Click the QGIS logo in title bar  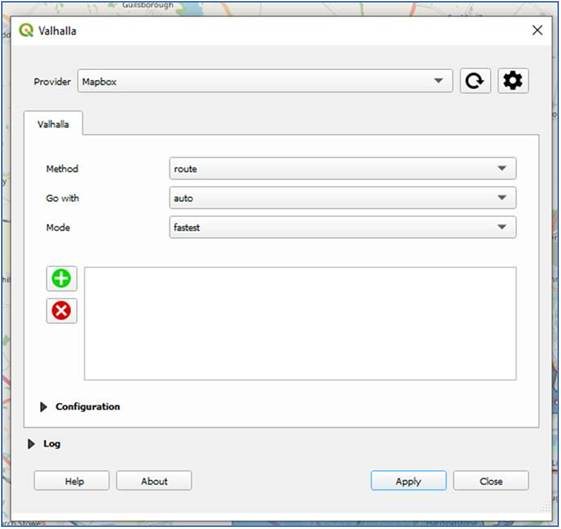[26, 30]
